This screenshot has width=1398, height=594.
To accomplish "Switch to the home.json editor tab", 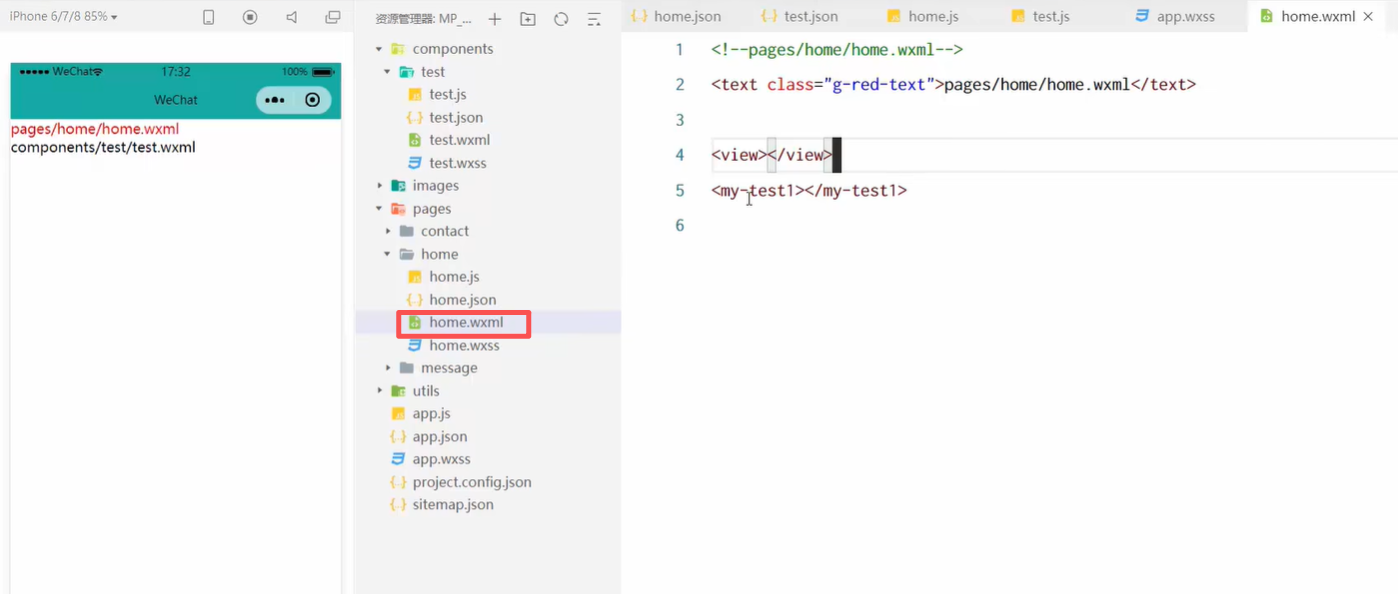I will tap(676, 16).
